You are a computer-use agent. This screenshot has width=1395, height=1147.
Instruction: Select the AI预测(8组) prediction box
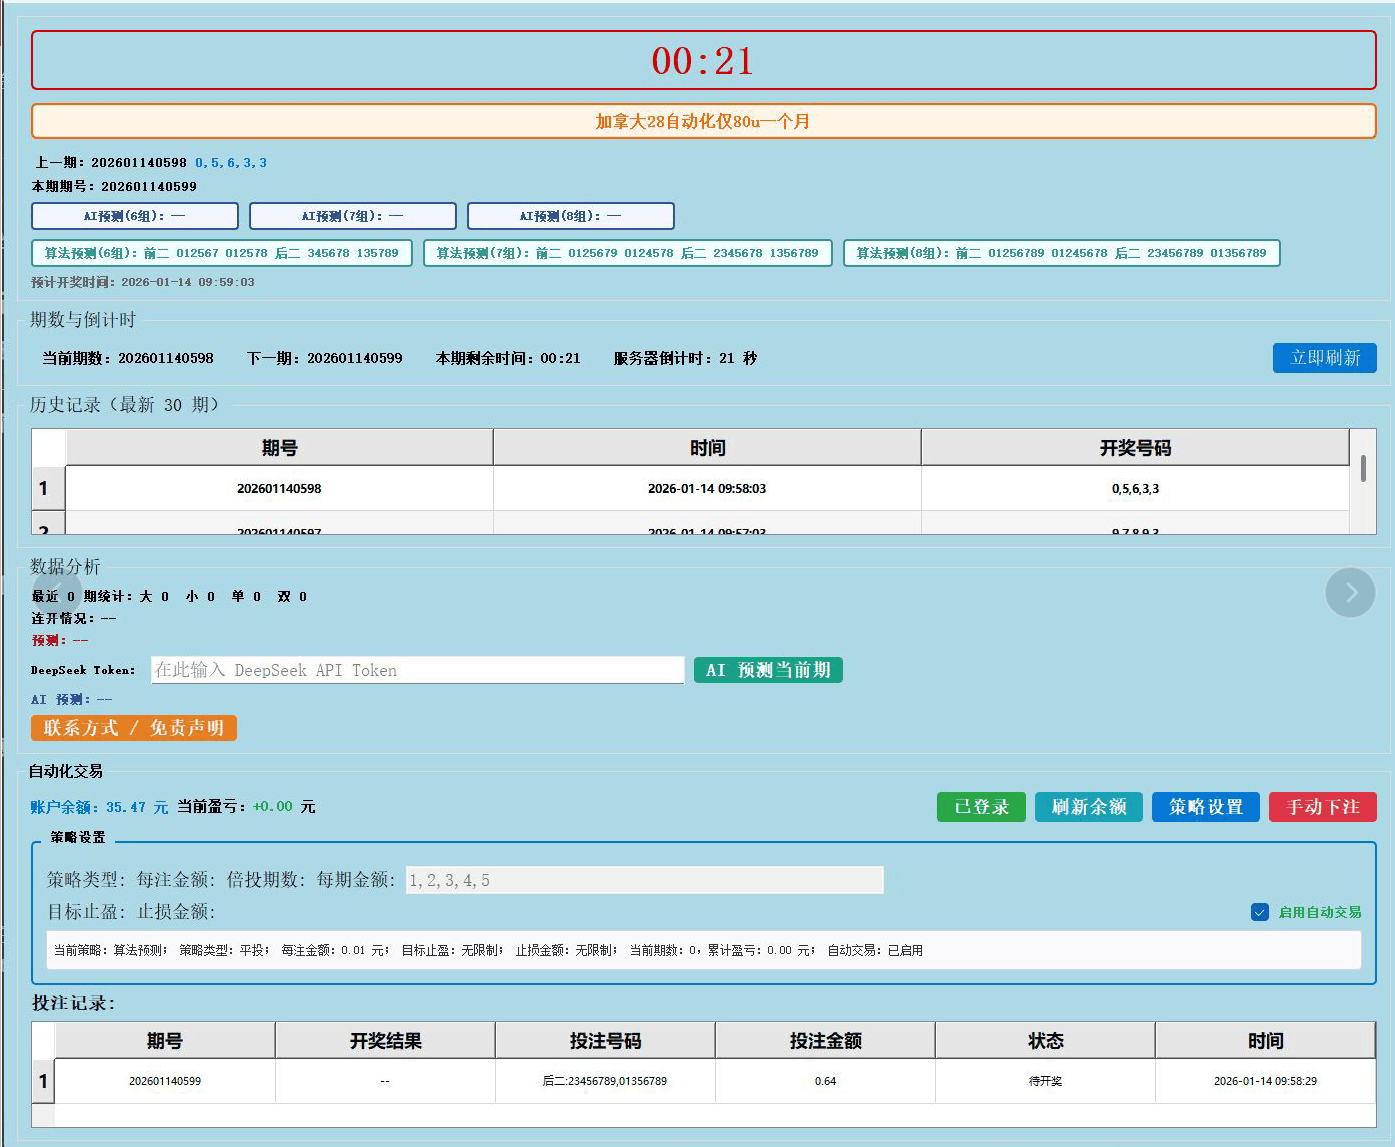coord(571,215)
